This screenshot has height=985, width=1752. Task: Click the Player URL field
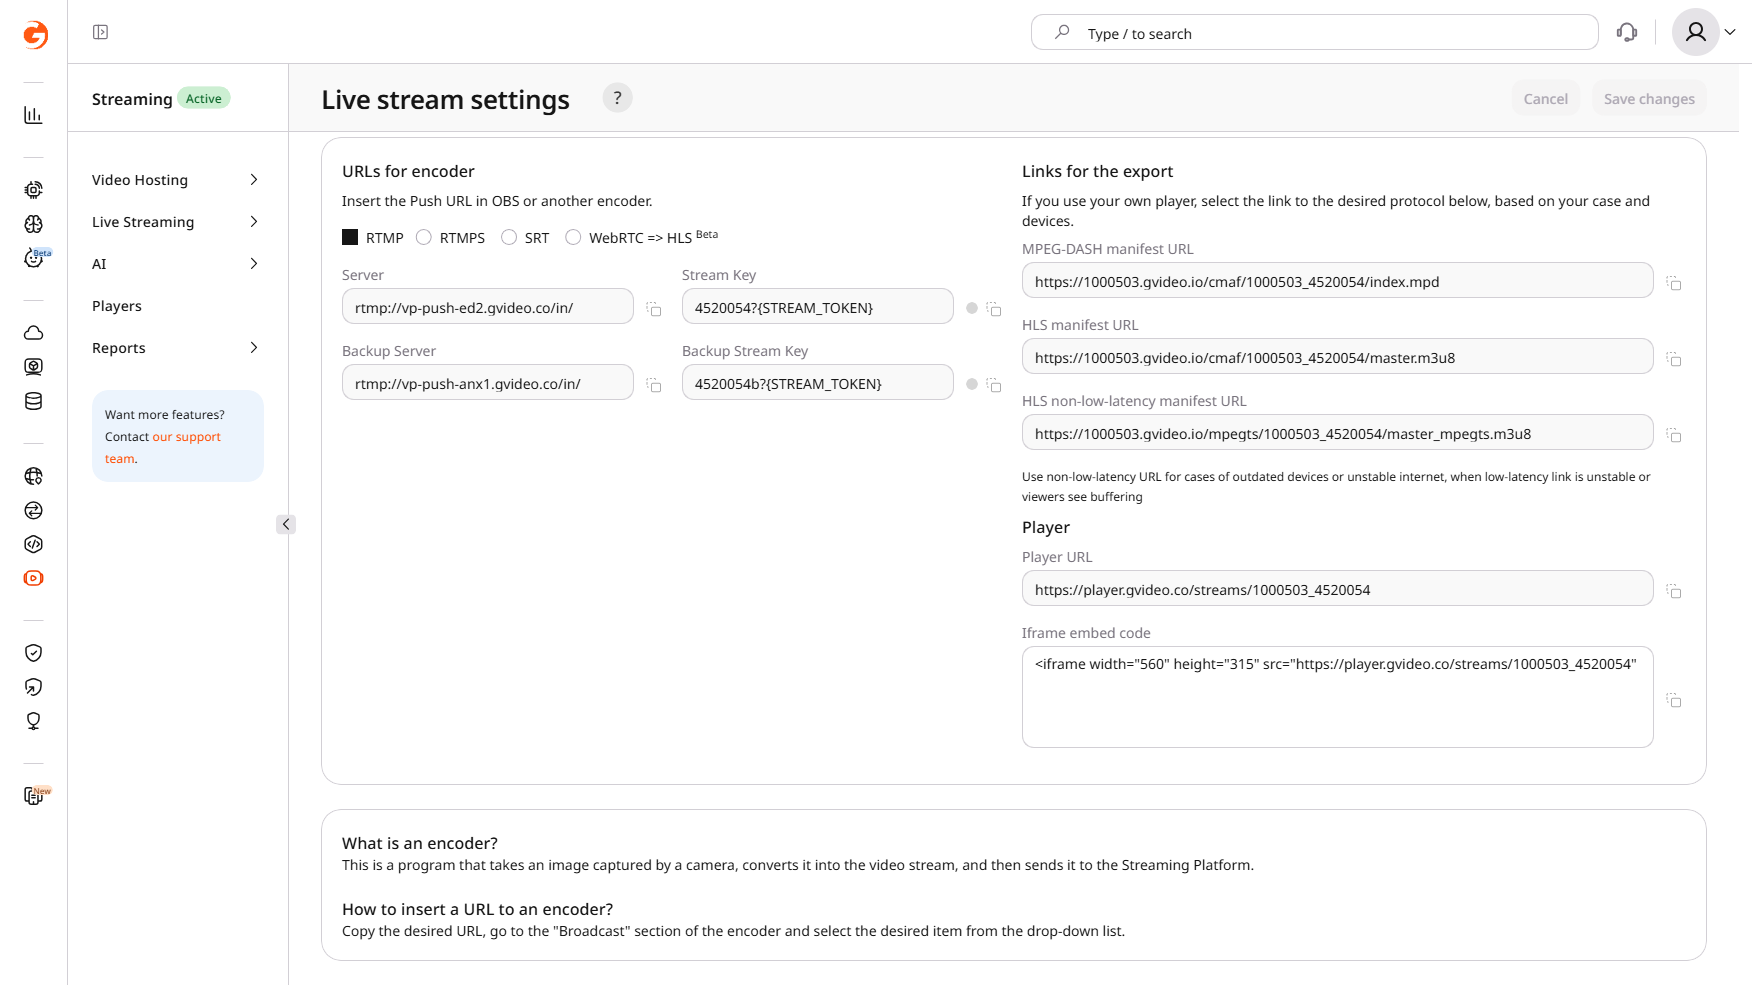[1338, 588]
